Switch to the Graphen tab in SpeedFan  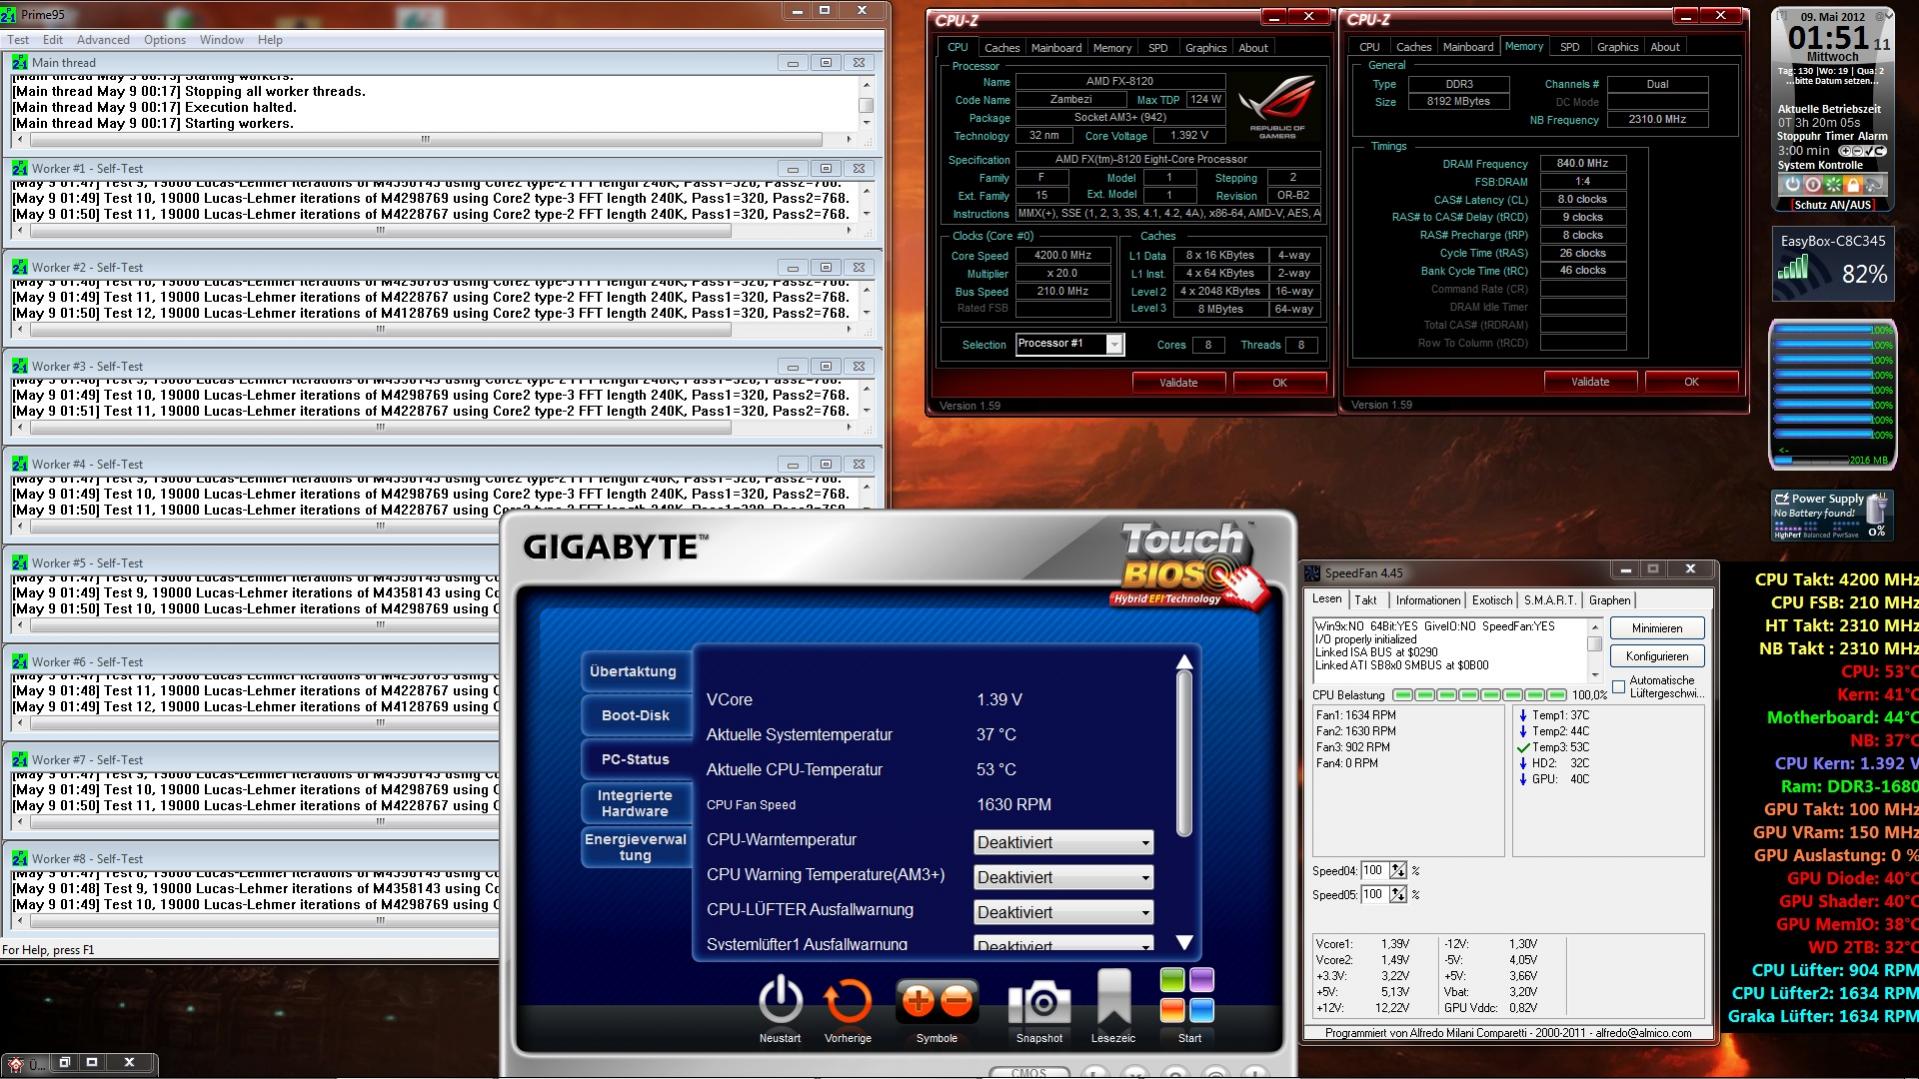[1609, 600]
